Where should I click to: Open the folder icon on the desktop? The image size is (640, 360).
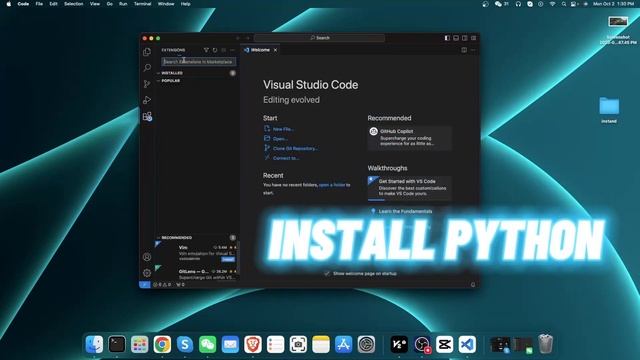pyautogui.click(x=609, y=106)
